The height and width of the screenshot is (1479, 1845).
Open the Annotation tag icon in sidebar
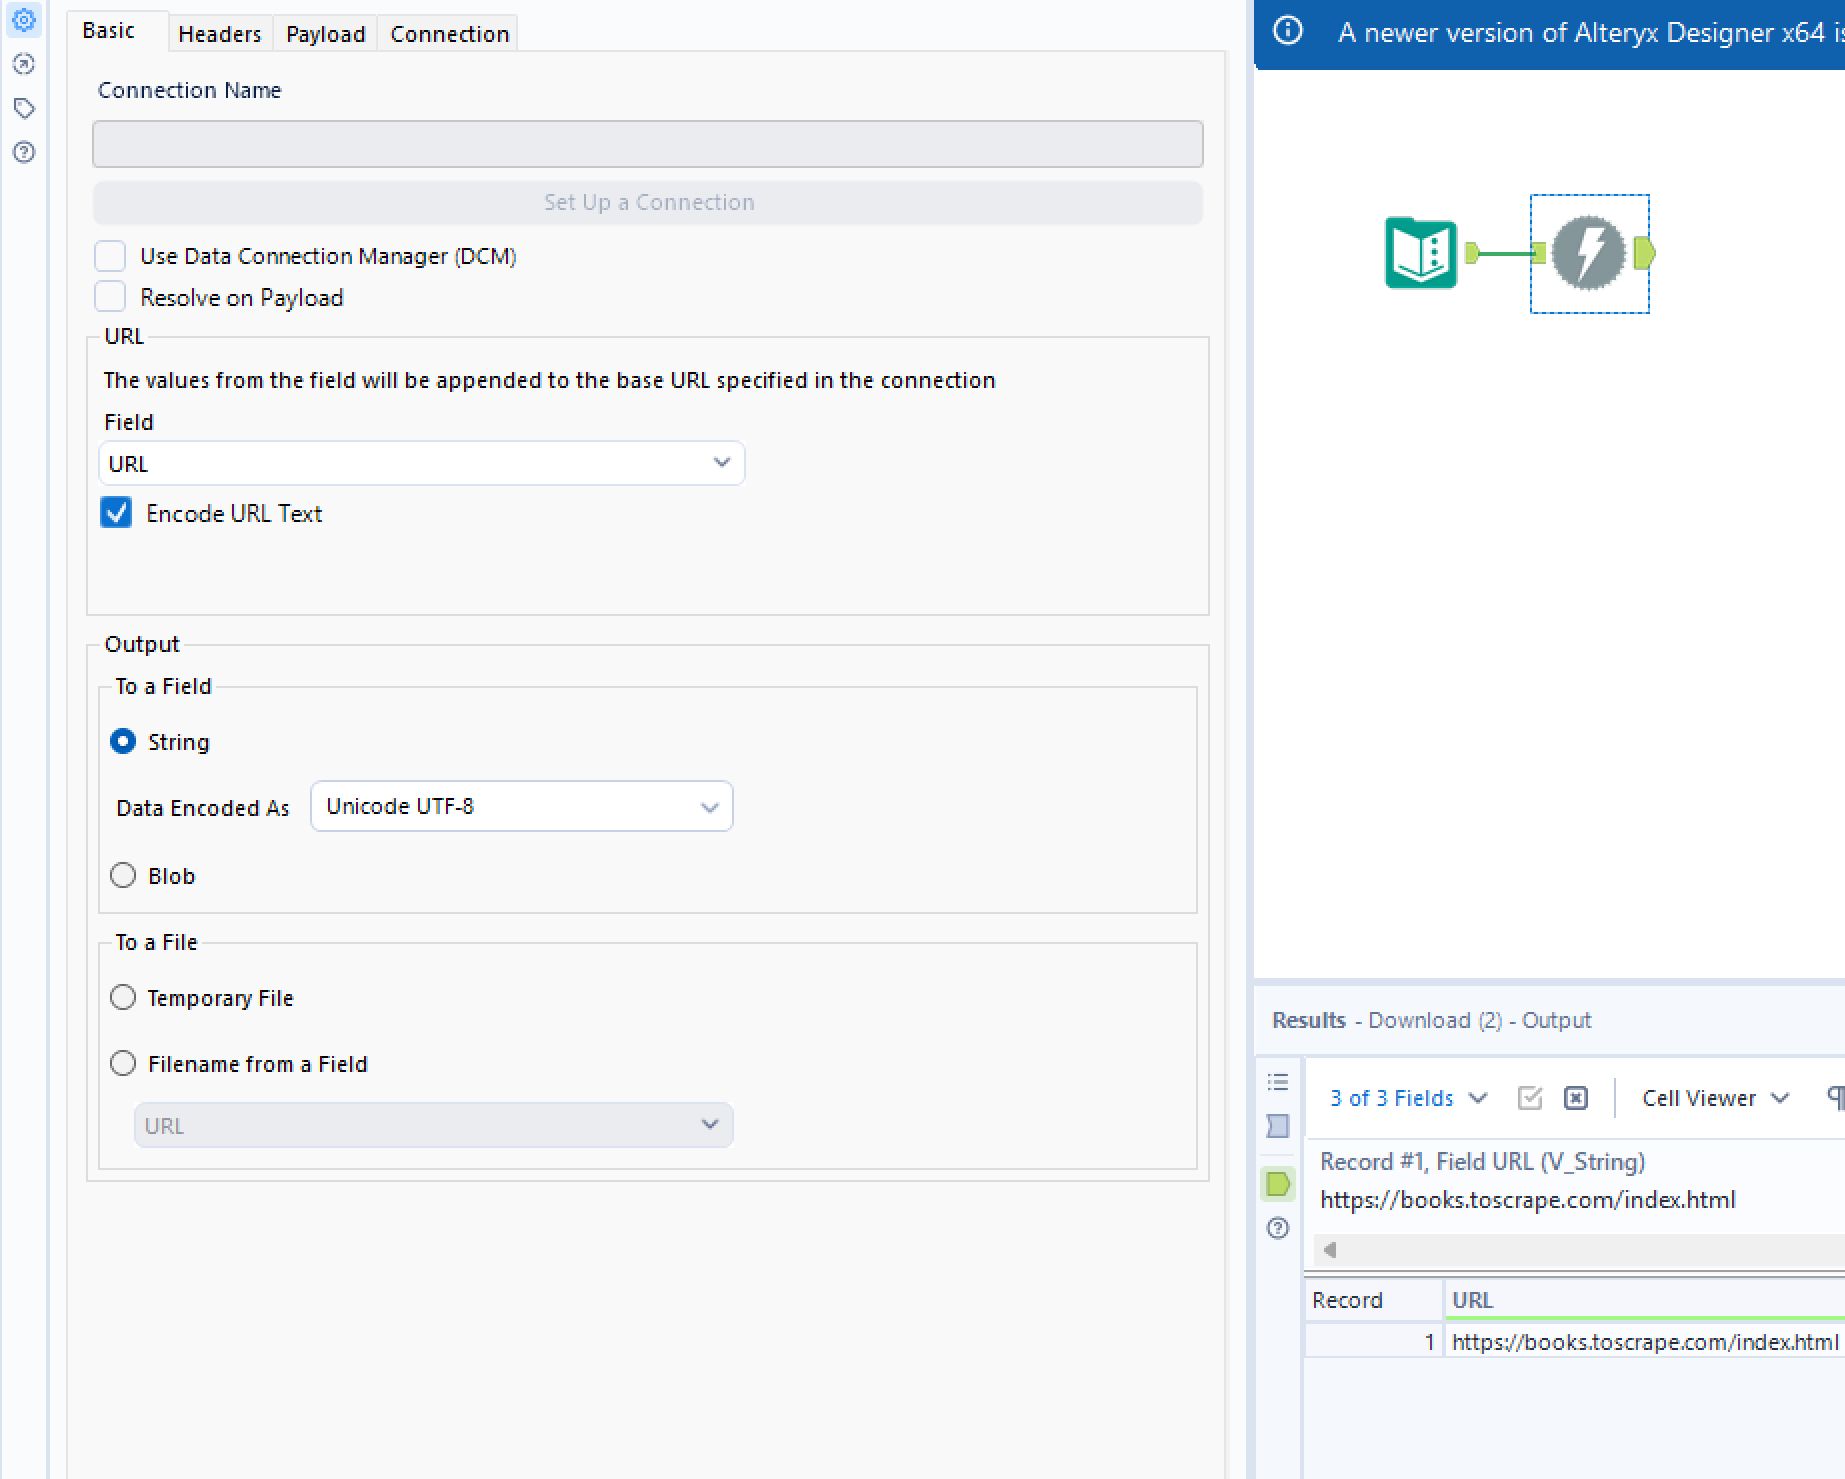tap(24, 108)
